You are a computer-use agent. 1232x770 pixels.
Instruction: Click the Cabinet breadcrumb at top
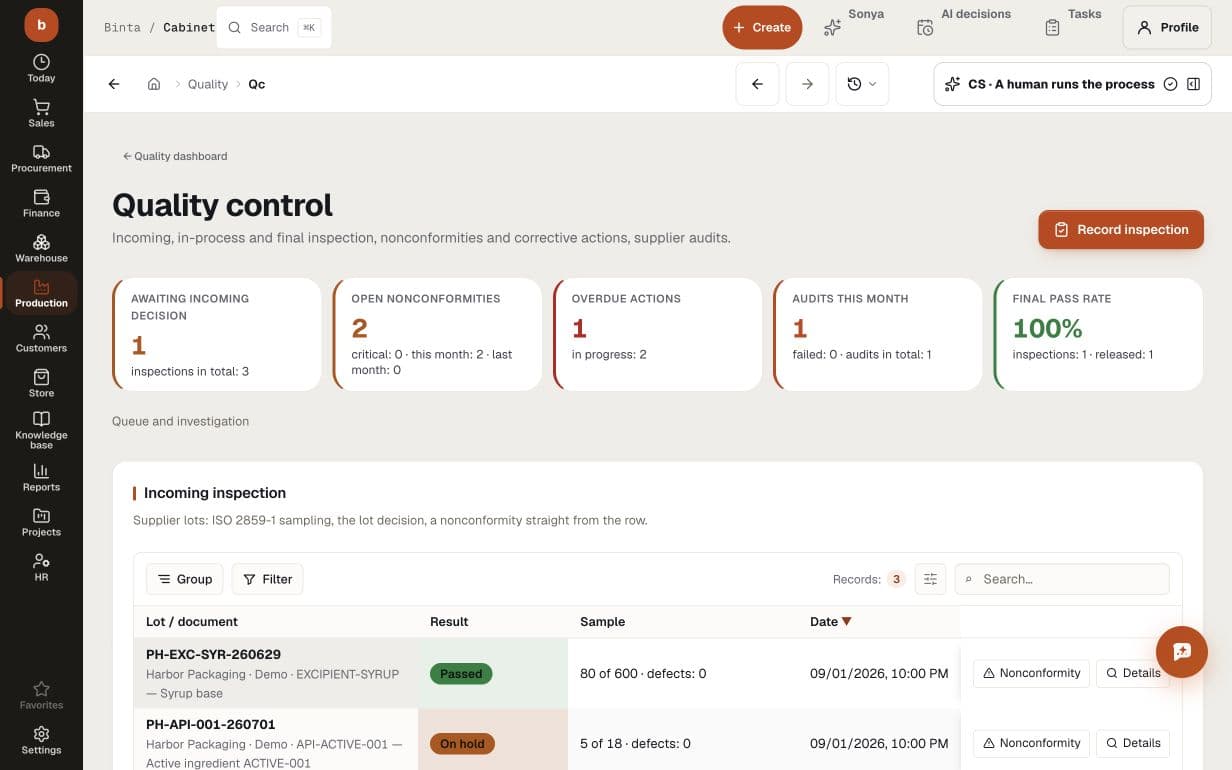tap(189, 27)
